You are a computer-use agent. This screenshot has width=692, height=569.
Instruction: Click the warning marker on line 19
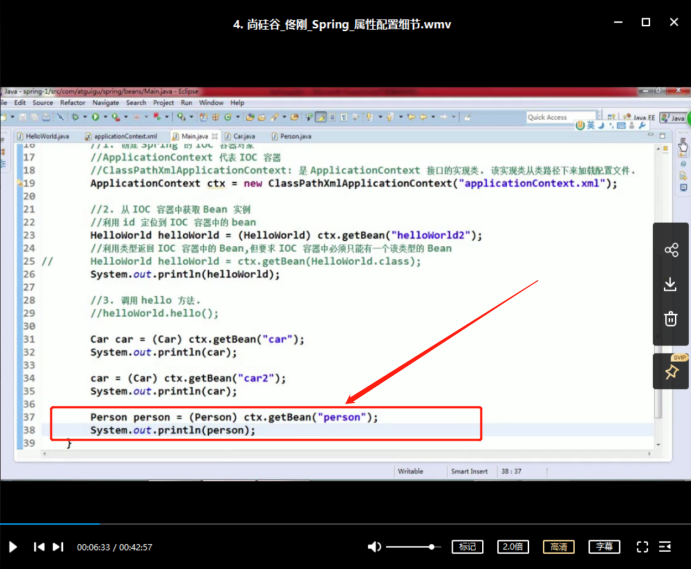pyautogui.click(x=19, y=183)
